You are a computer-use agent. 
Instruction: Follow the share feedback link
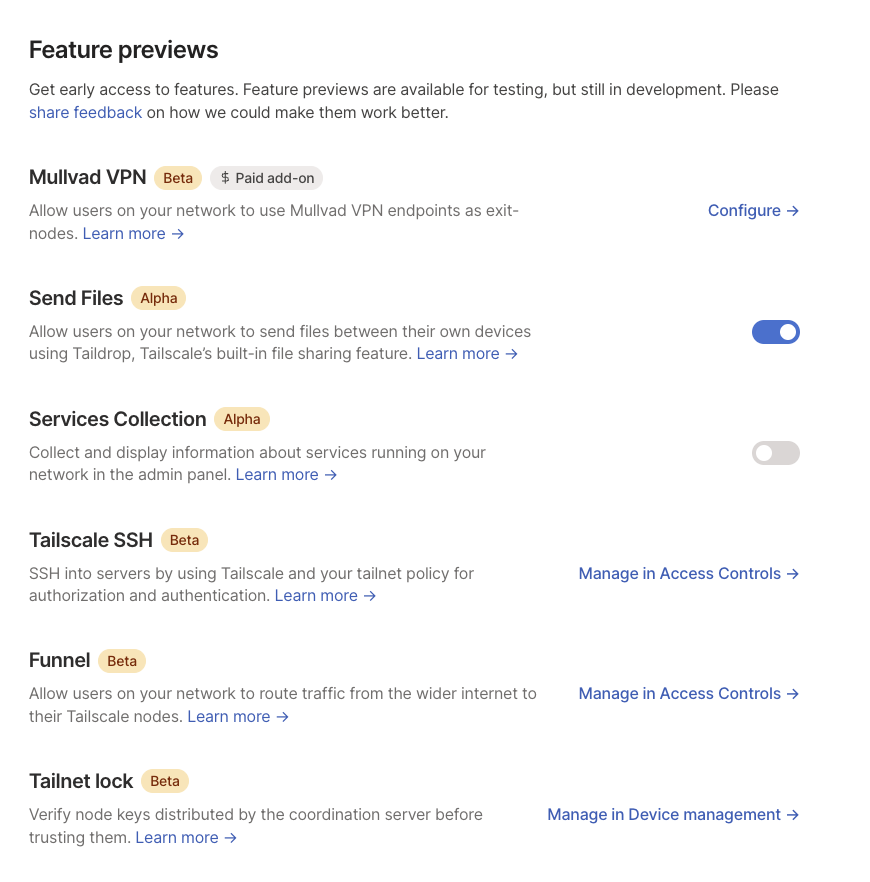(85, 112)
